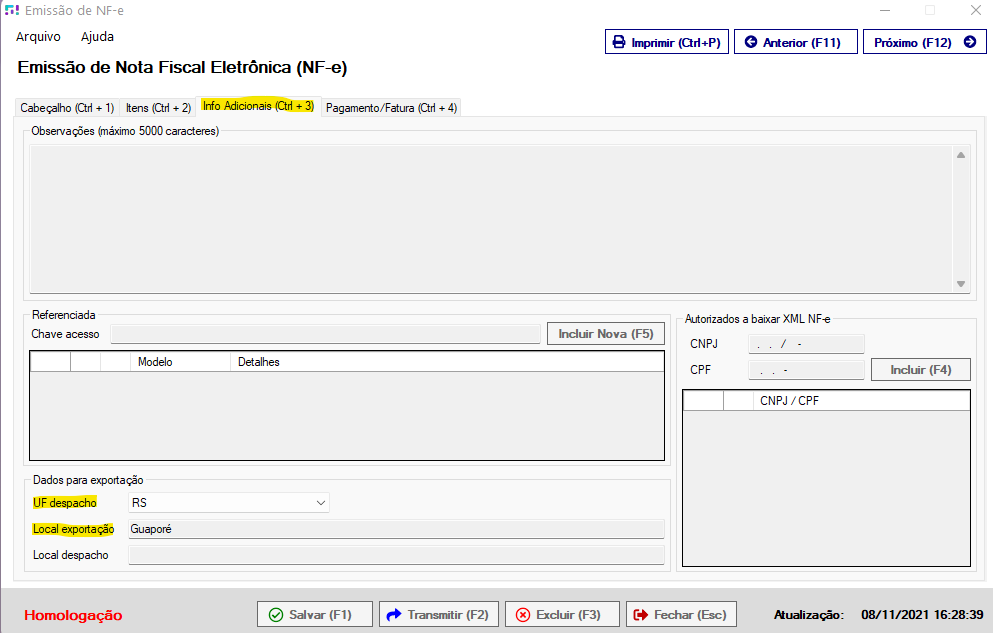993x633 pixels.
Task: Open the Arquivo menu
Action: tap(38, 37)
